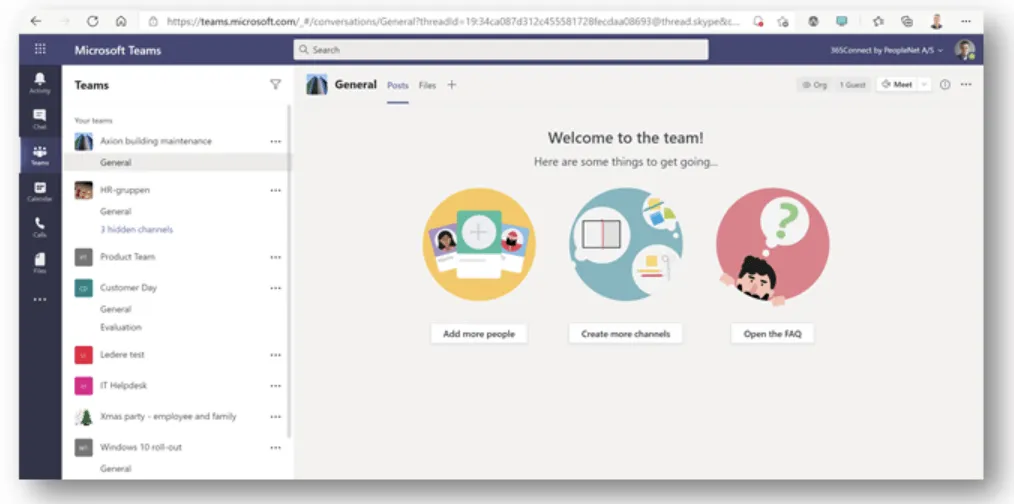Add a new tab with plus icon

click(x=451, y=85)
